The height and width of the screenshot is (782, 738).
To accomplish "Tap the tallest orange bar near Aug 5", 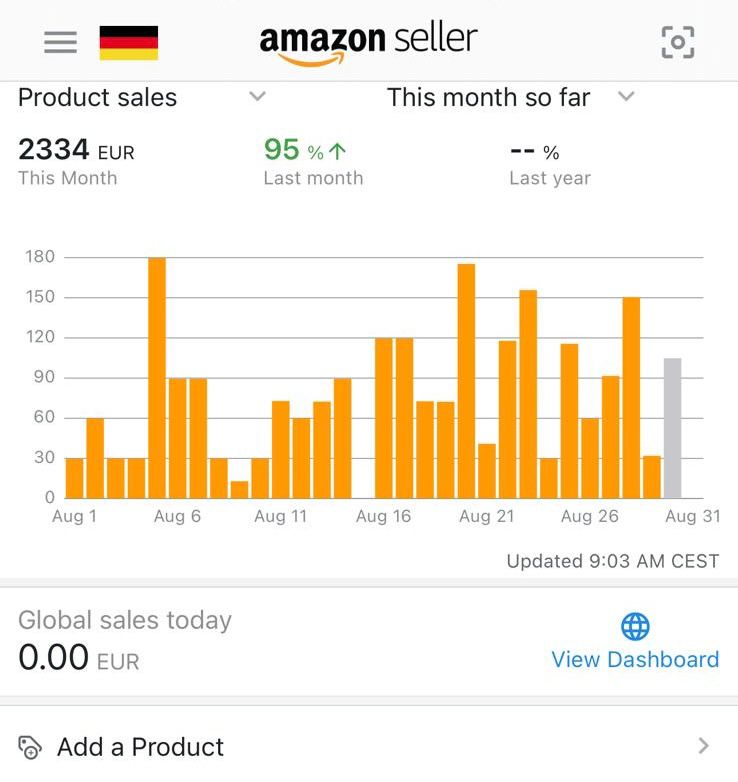I will coord(157,378).
